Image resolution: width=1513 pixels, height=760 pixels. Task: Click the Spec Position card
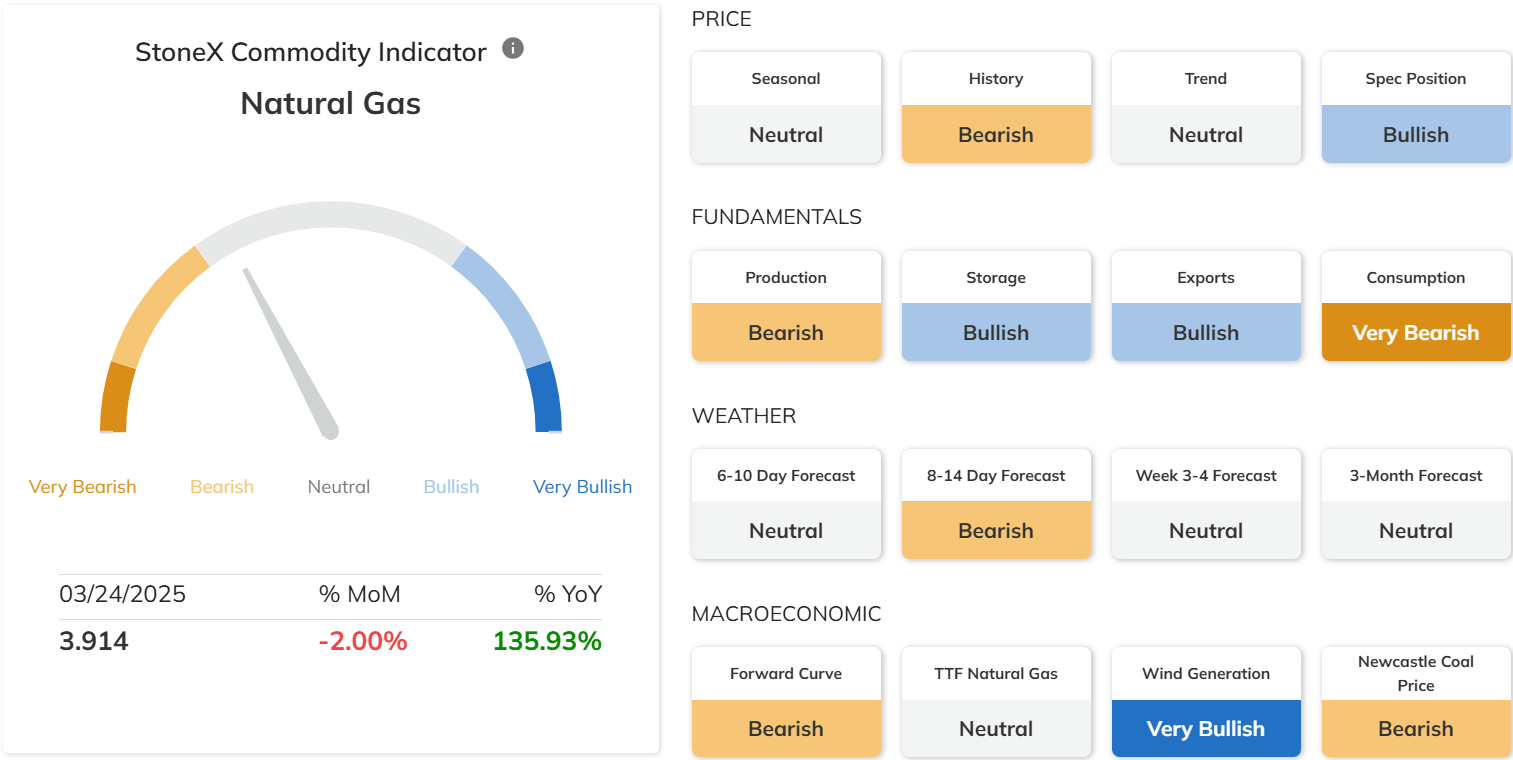click(1416, 107)
